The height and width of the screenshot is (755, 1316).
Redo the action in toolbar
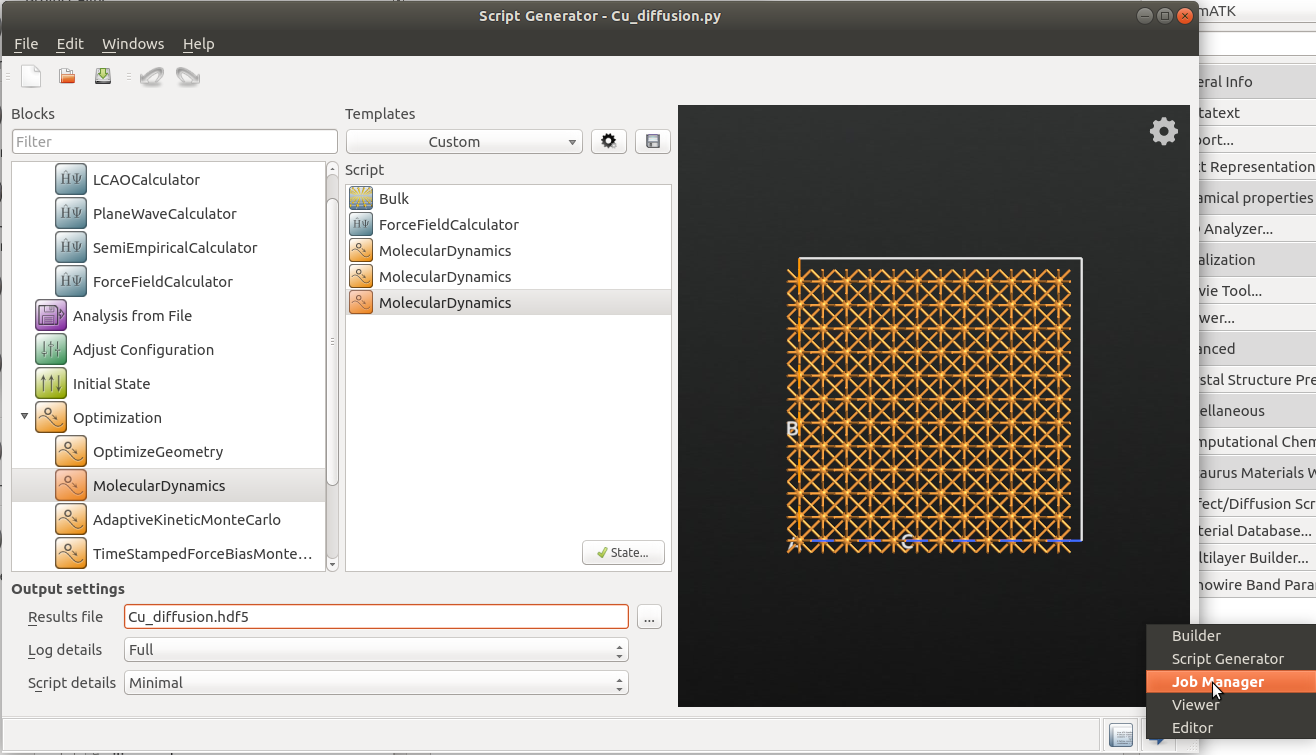tap(188, 76)
